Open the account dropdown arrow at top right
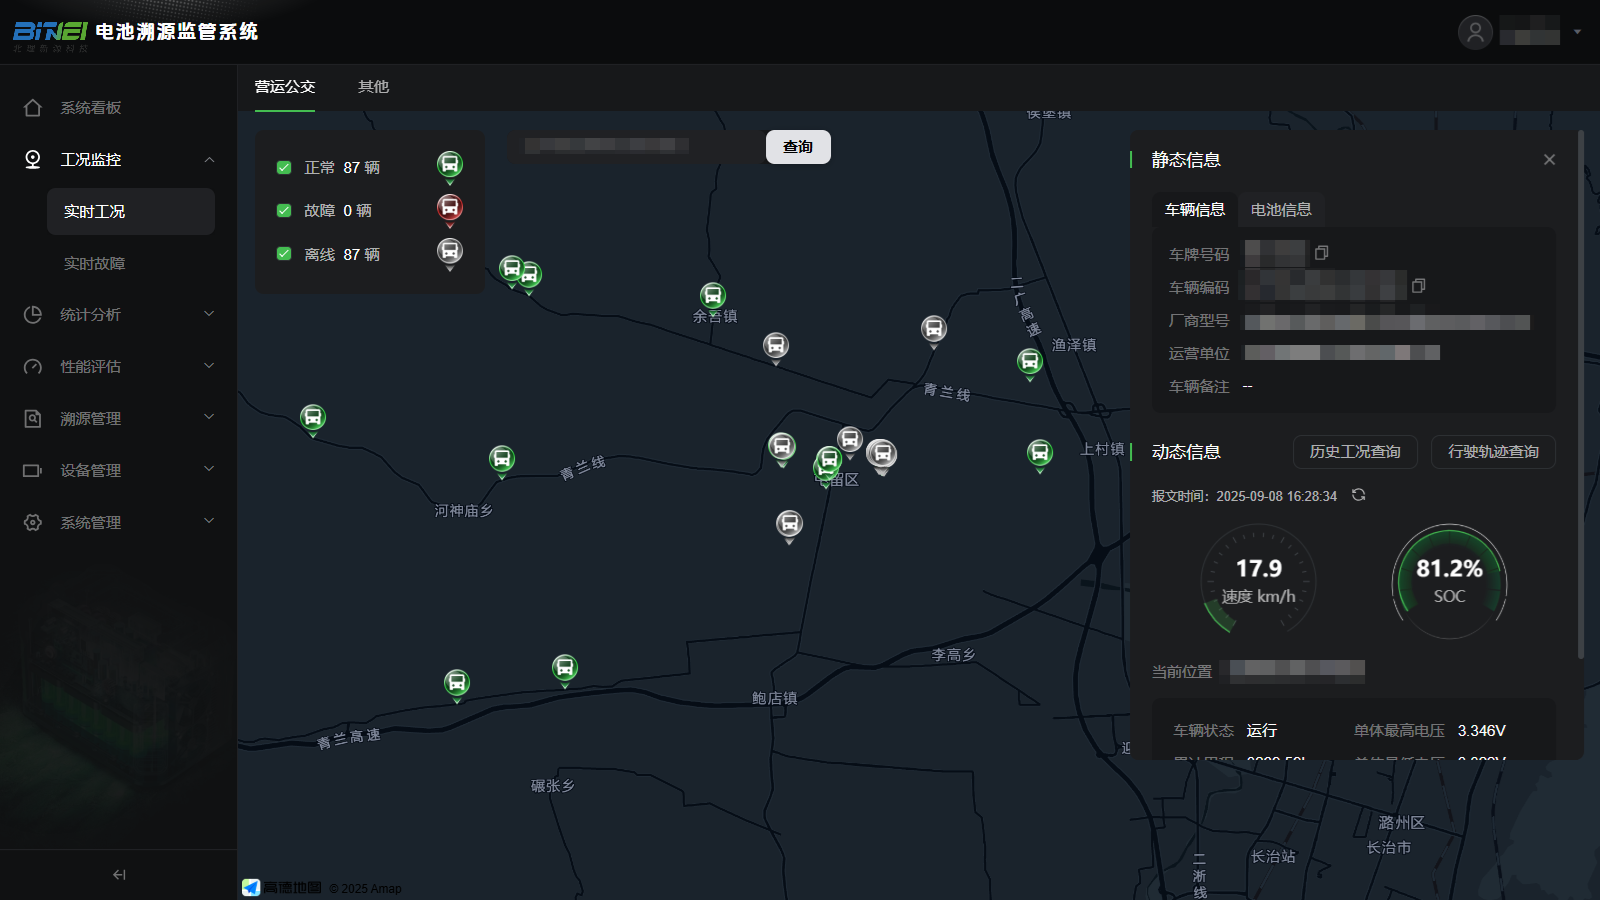 1577,32
